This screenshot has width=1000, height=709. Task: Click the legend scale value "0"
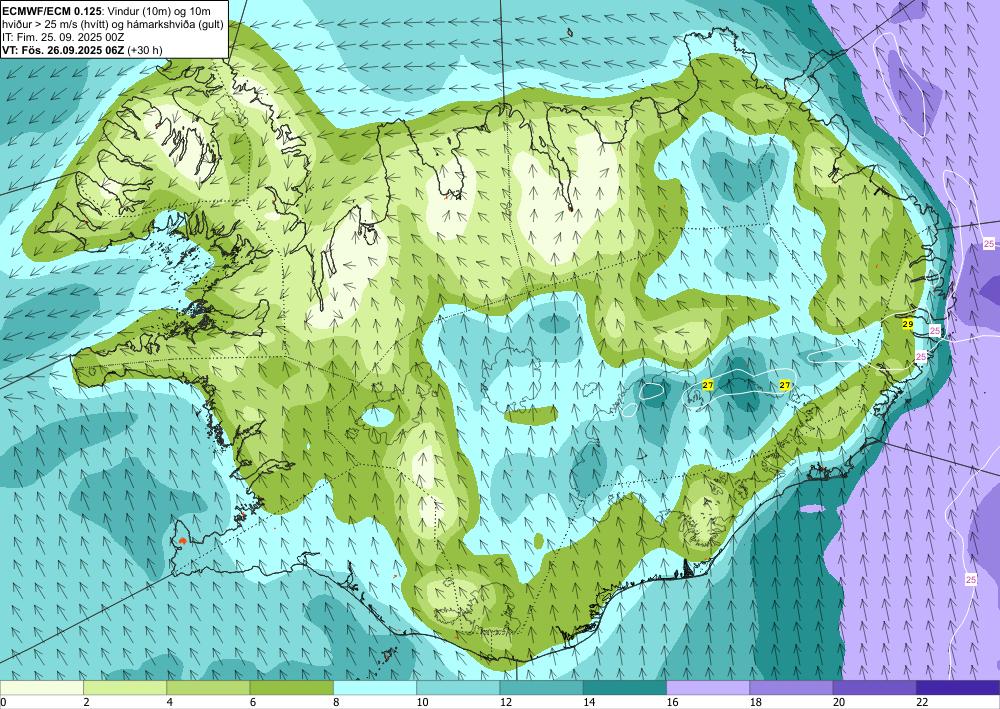(3, 702)
